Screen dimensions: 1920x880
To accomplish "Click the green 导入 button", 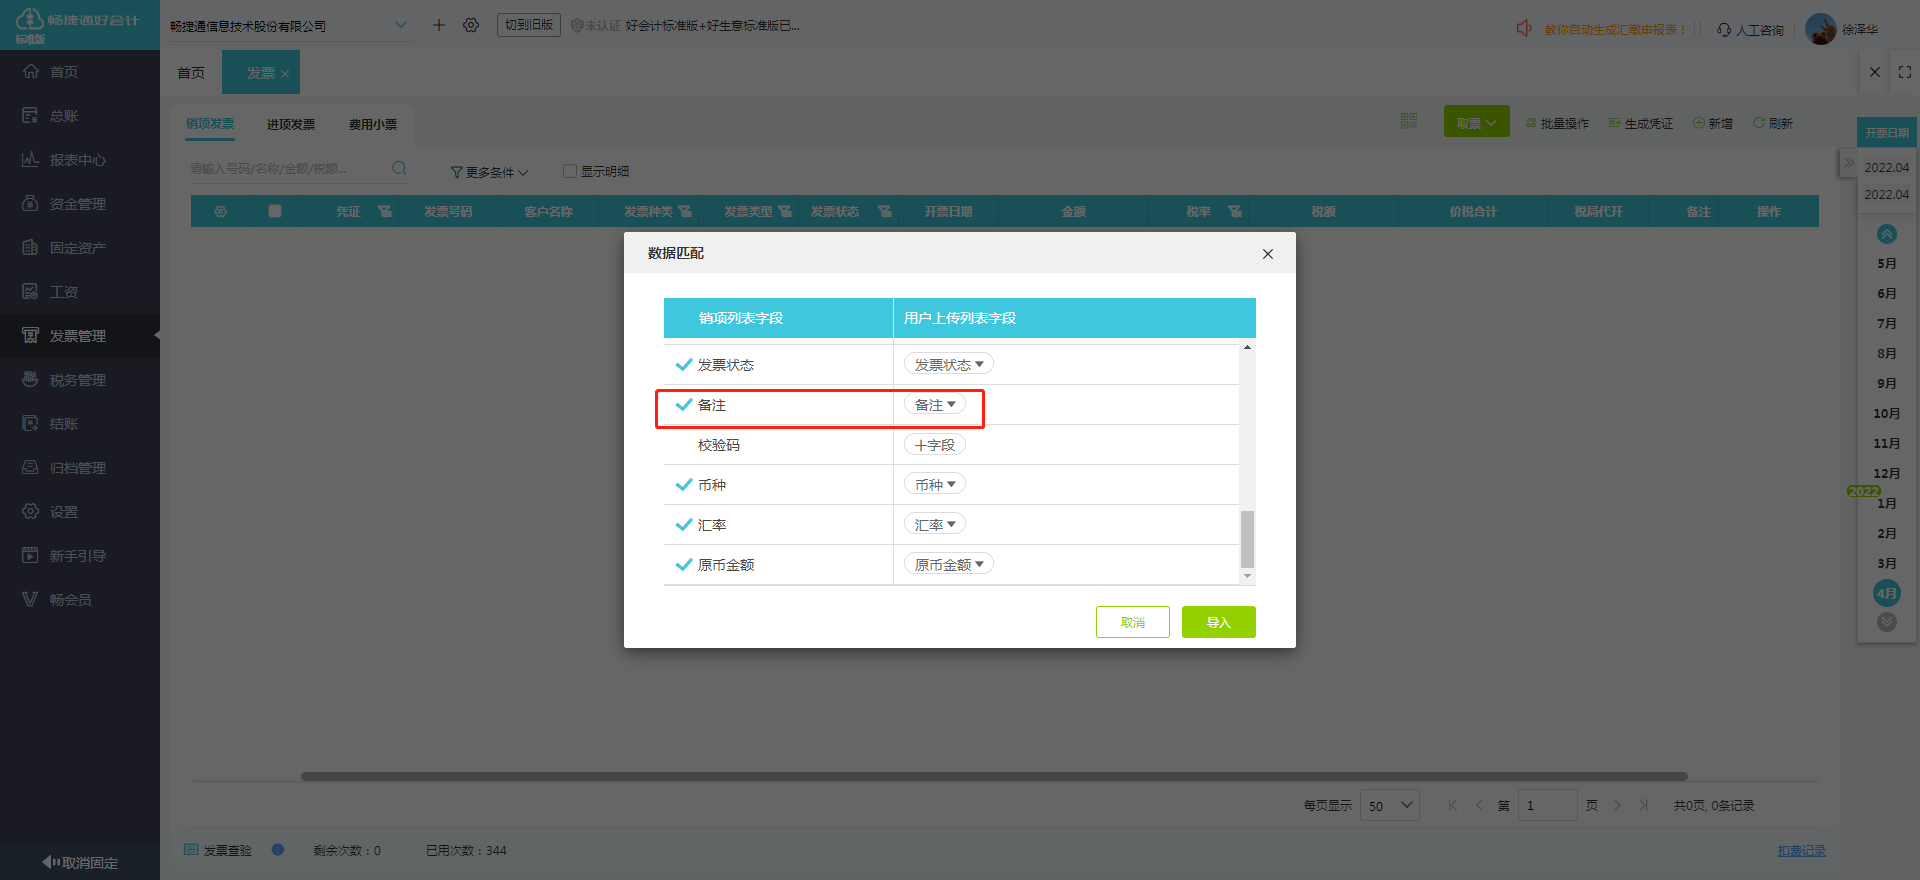I will pyautogui.click(x=1218, y=622).
